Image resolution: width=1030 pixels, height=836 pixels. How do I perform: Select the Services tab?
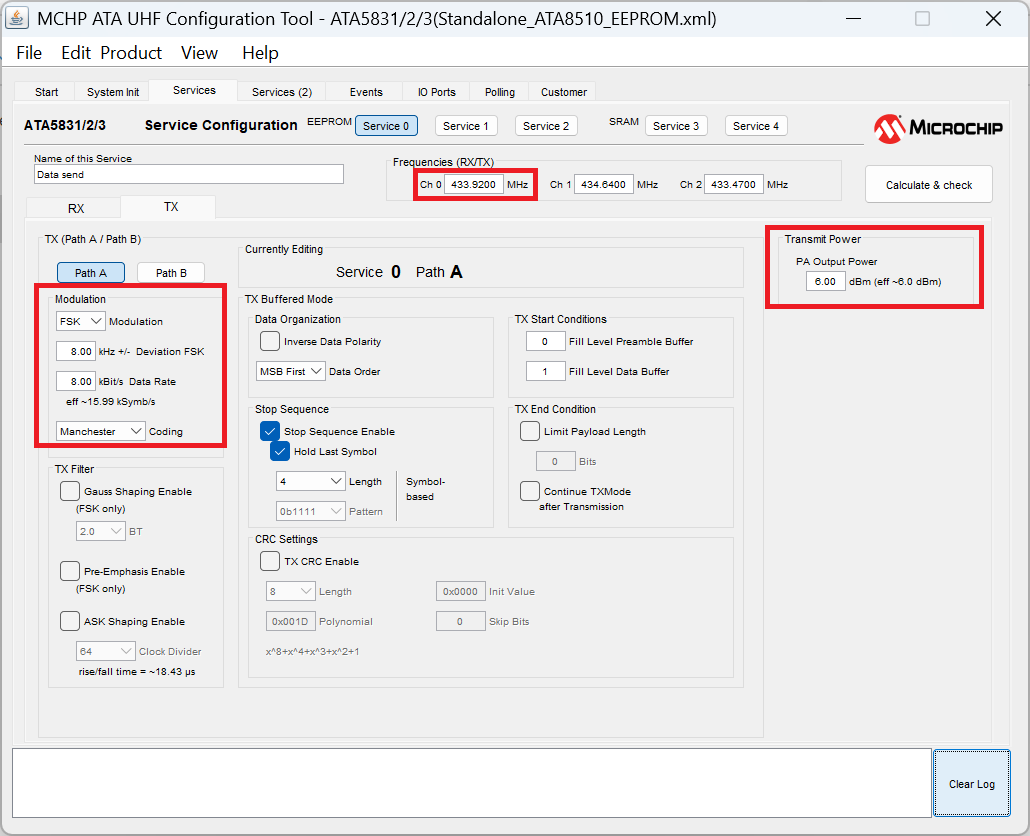pos(194,90)
